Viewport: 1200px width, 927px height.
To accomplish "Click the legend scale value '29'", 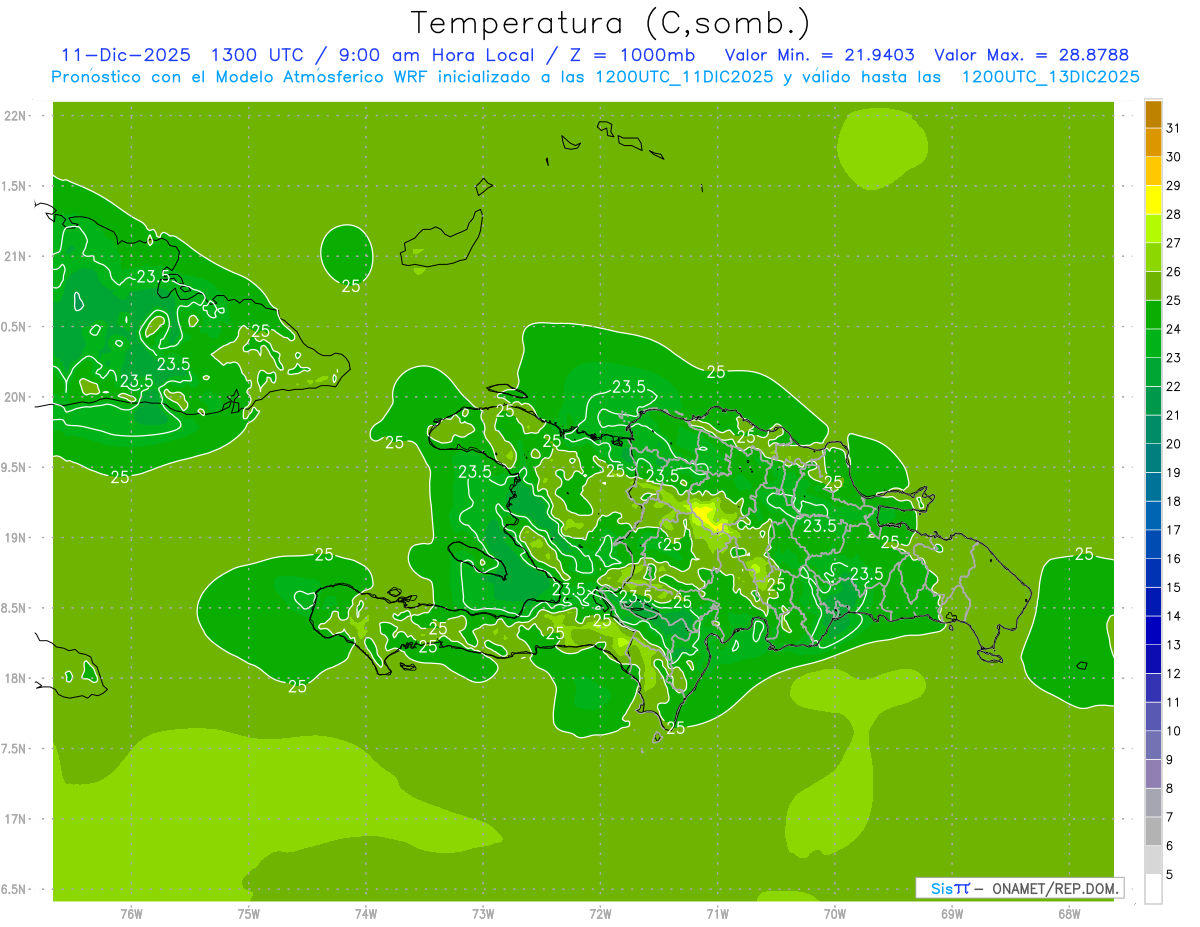I will coord(1174,186).
